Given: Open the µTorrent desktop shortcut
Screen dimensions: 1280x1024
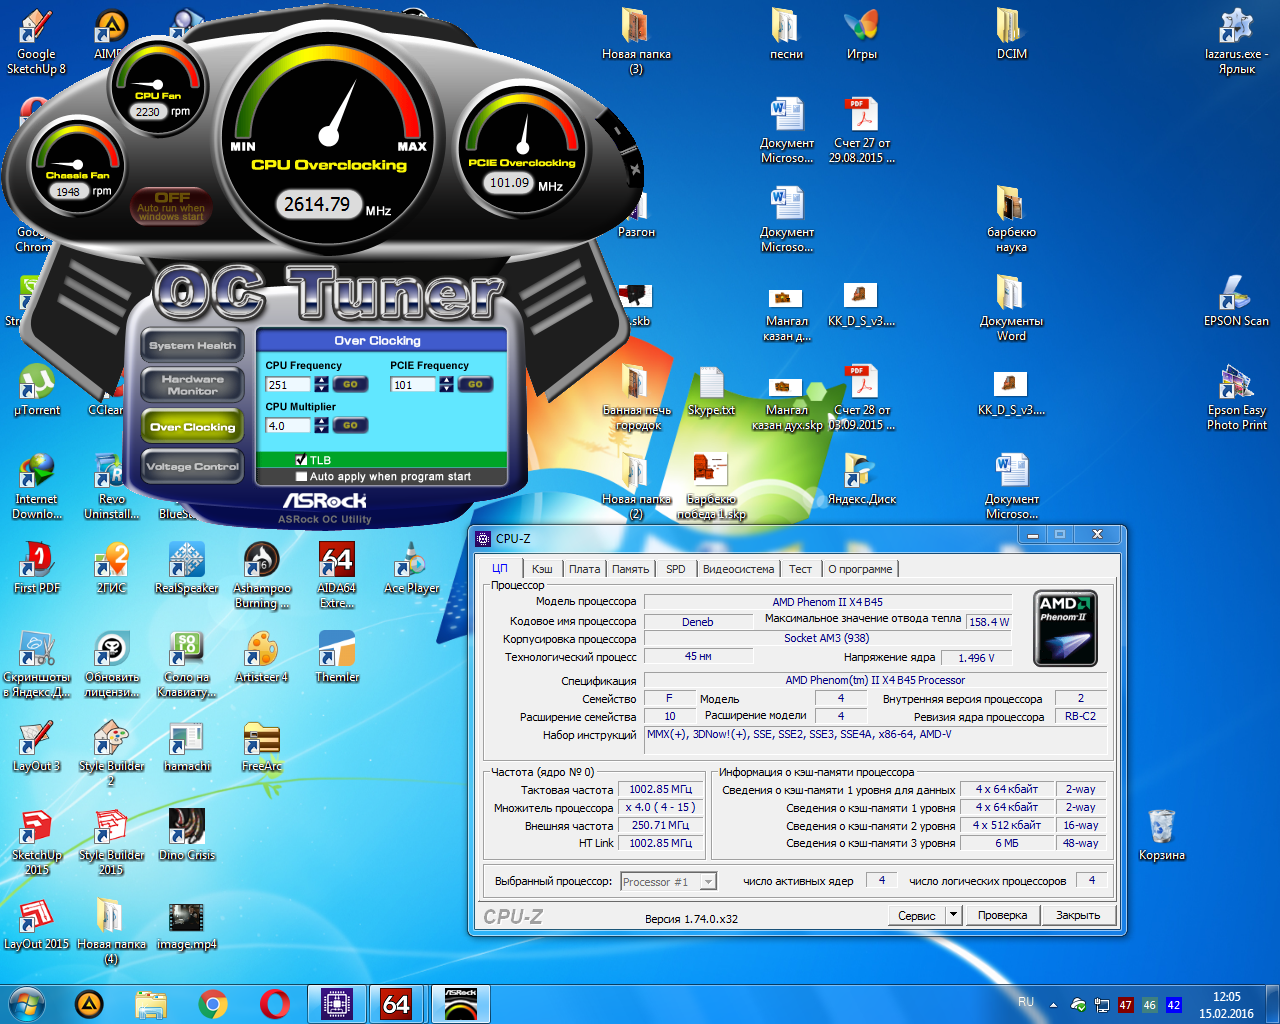Looking at the screenshot, I should [37, 391].
